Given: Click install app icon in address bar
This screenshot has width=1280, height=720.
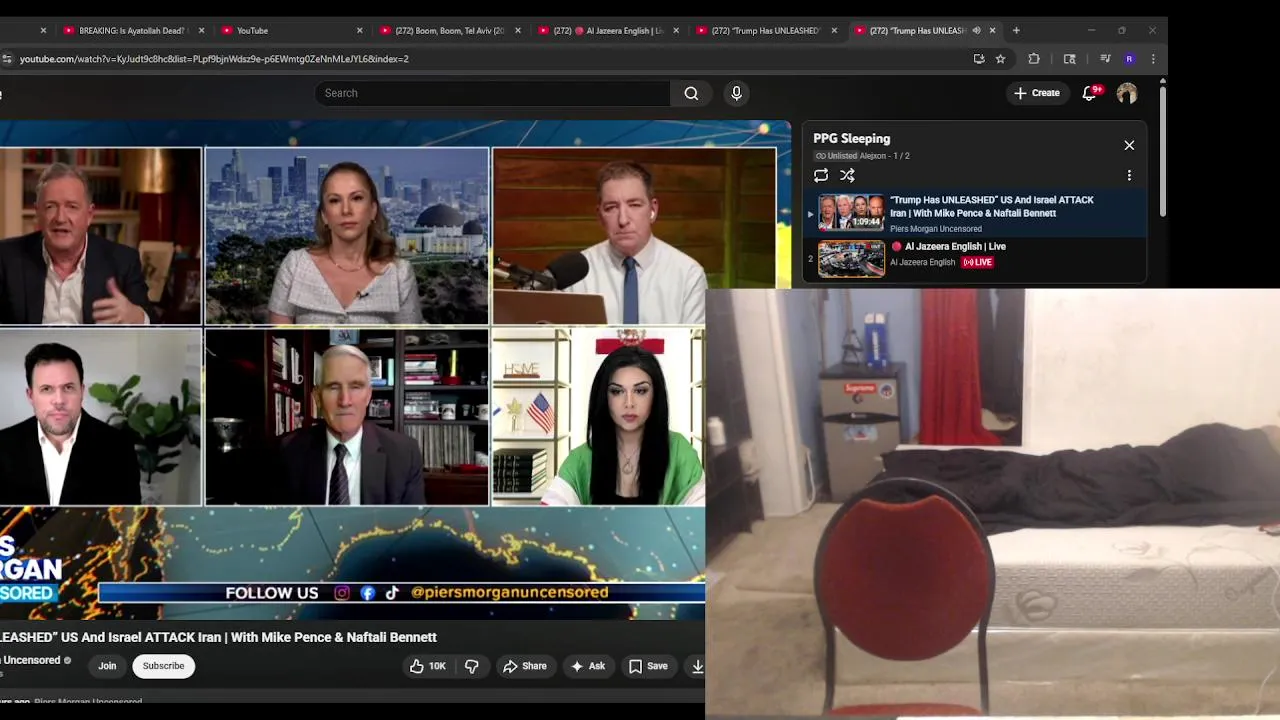Looking at the screenshot, I should click(x=979, y=59).
